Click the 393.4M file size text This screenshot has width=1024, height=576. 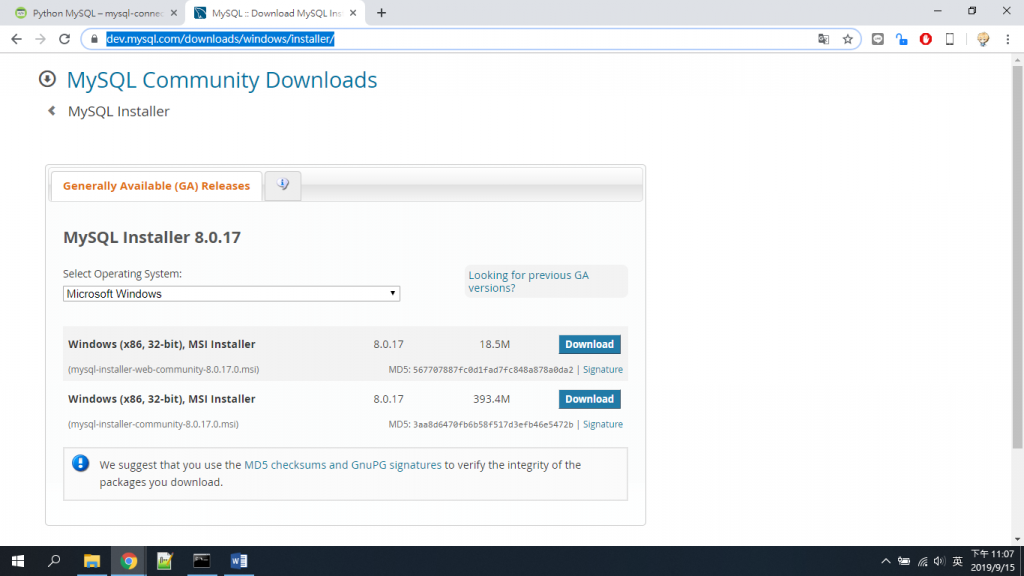click(491, 399)
